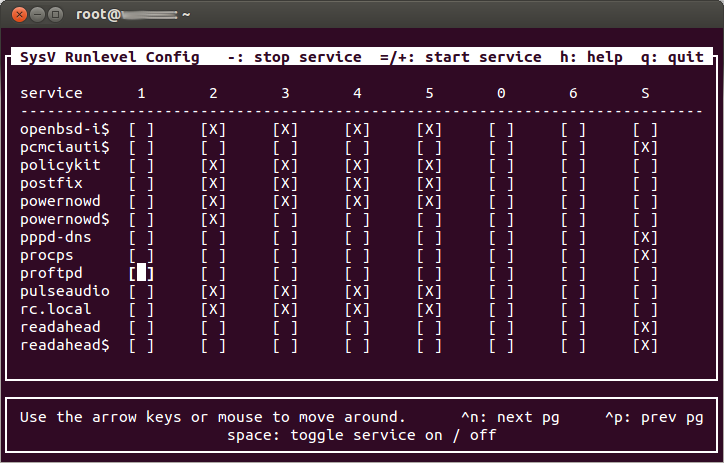Screen dimensions: 724x463
Task: Disable powernowd in runlevel 4
Action: click(x=357, y=201)
